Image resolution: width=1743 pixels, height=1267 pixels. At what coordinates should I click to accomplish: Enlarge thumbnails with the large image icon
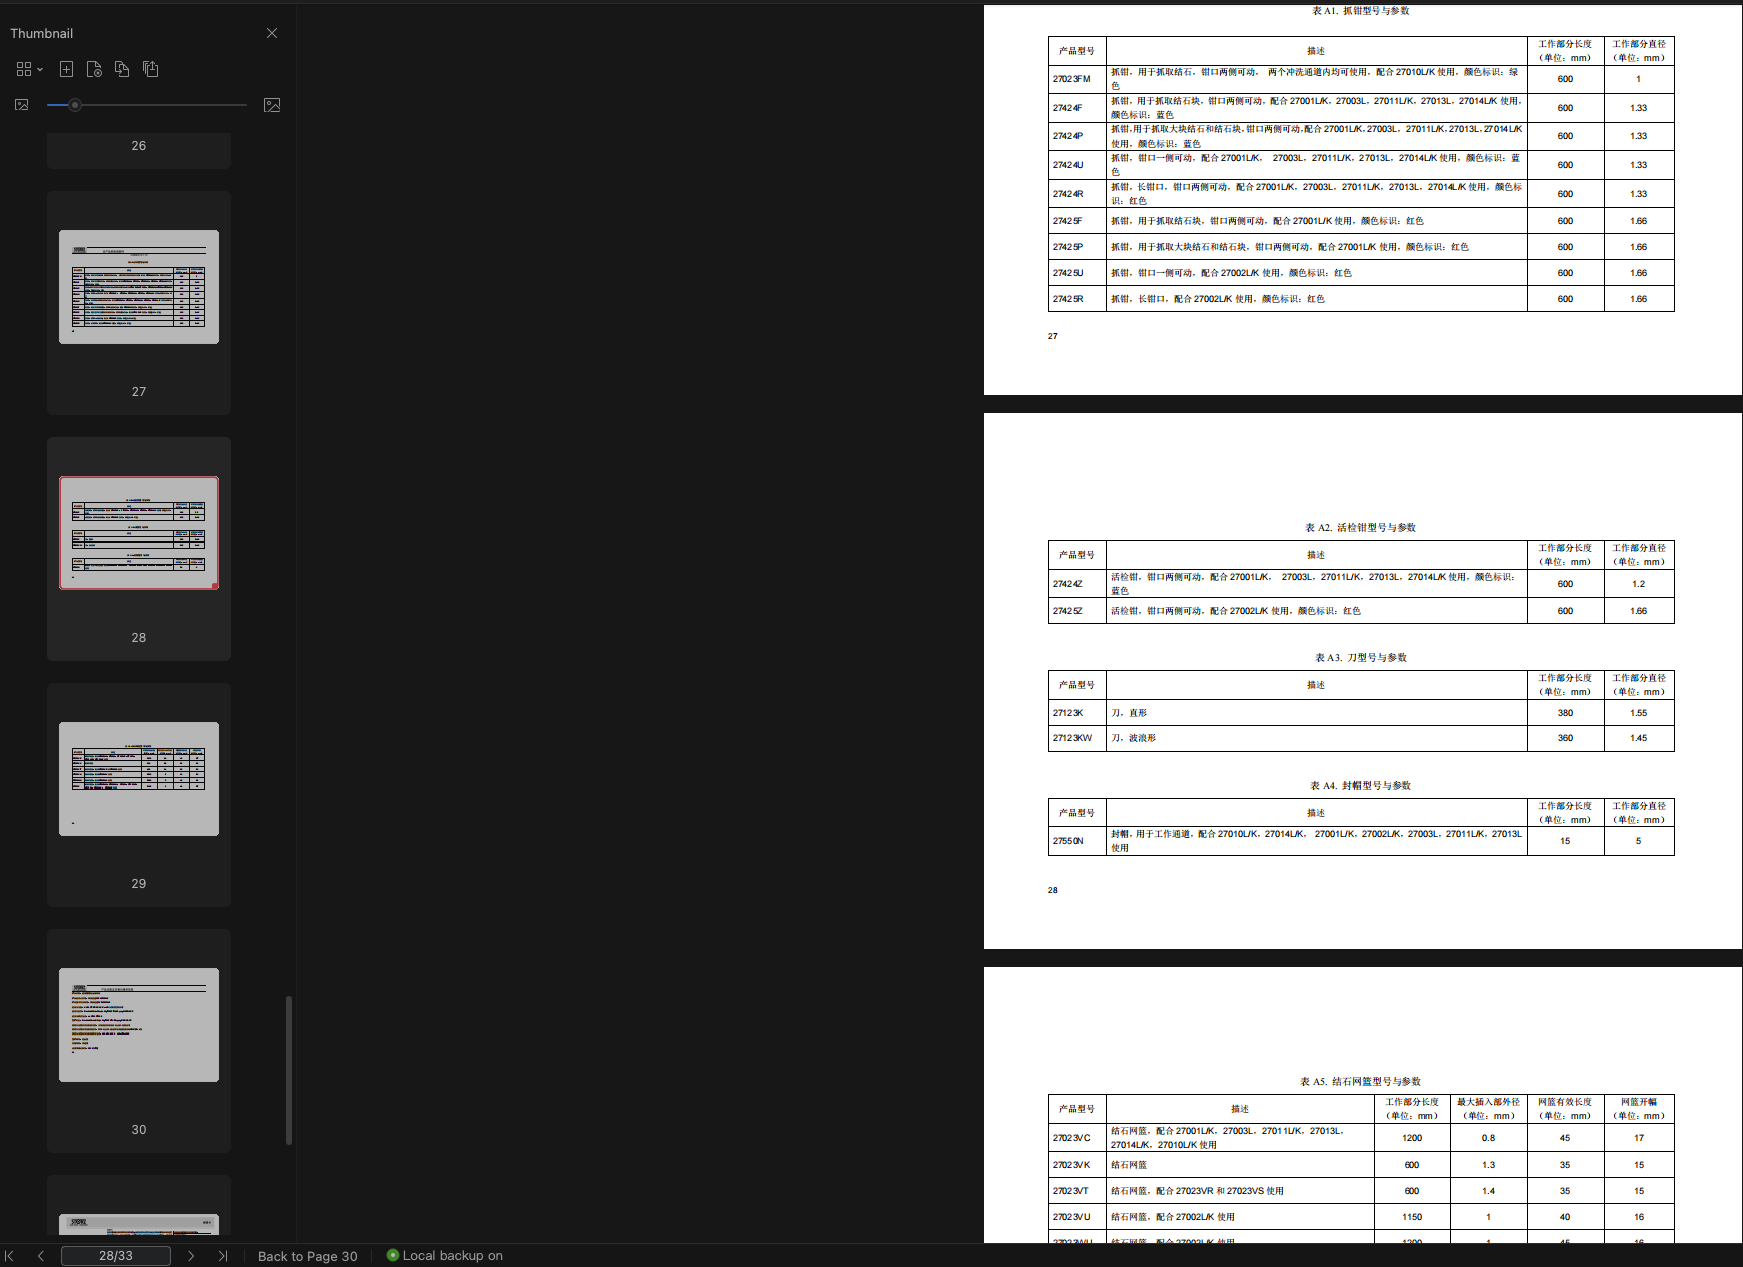[271, 105]
